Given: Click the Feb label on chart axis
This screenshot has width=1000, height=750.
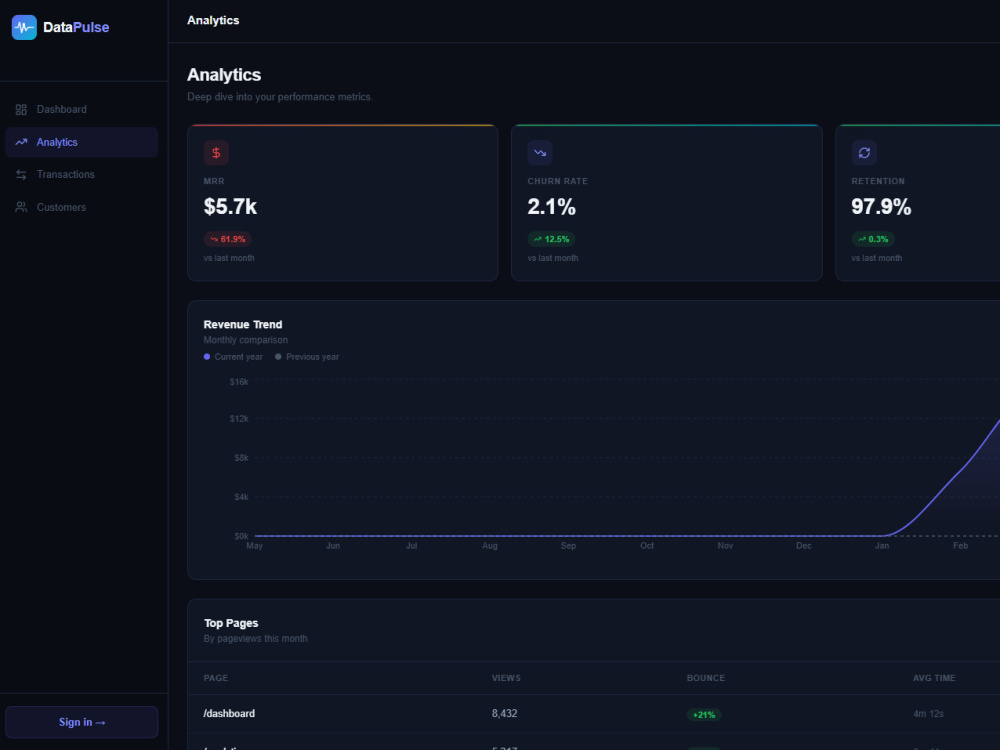Looking at the screenshot, I should point(960,546).
